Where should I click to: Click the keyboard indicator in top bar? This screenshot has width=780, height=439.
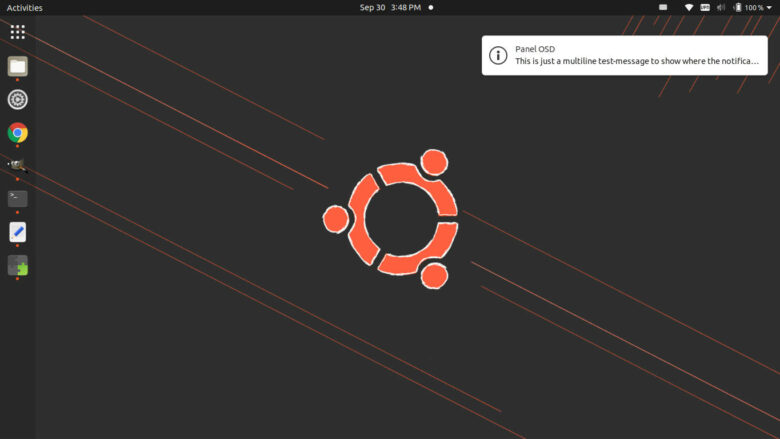pyautogui.click(x=663, y=7)
